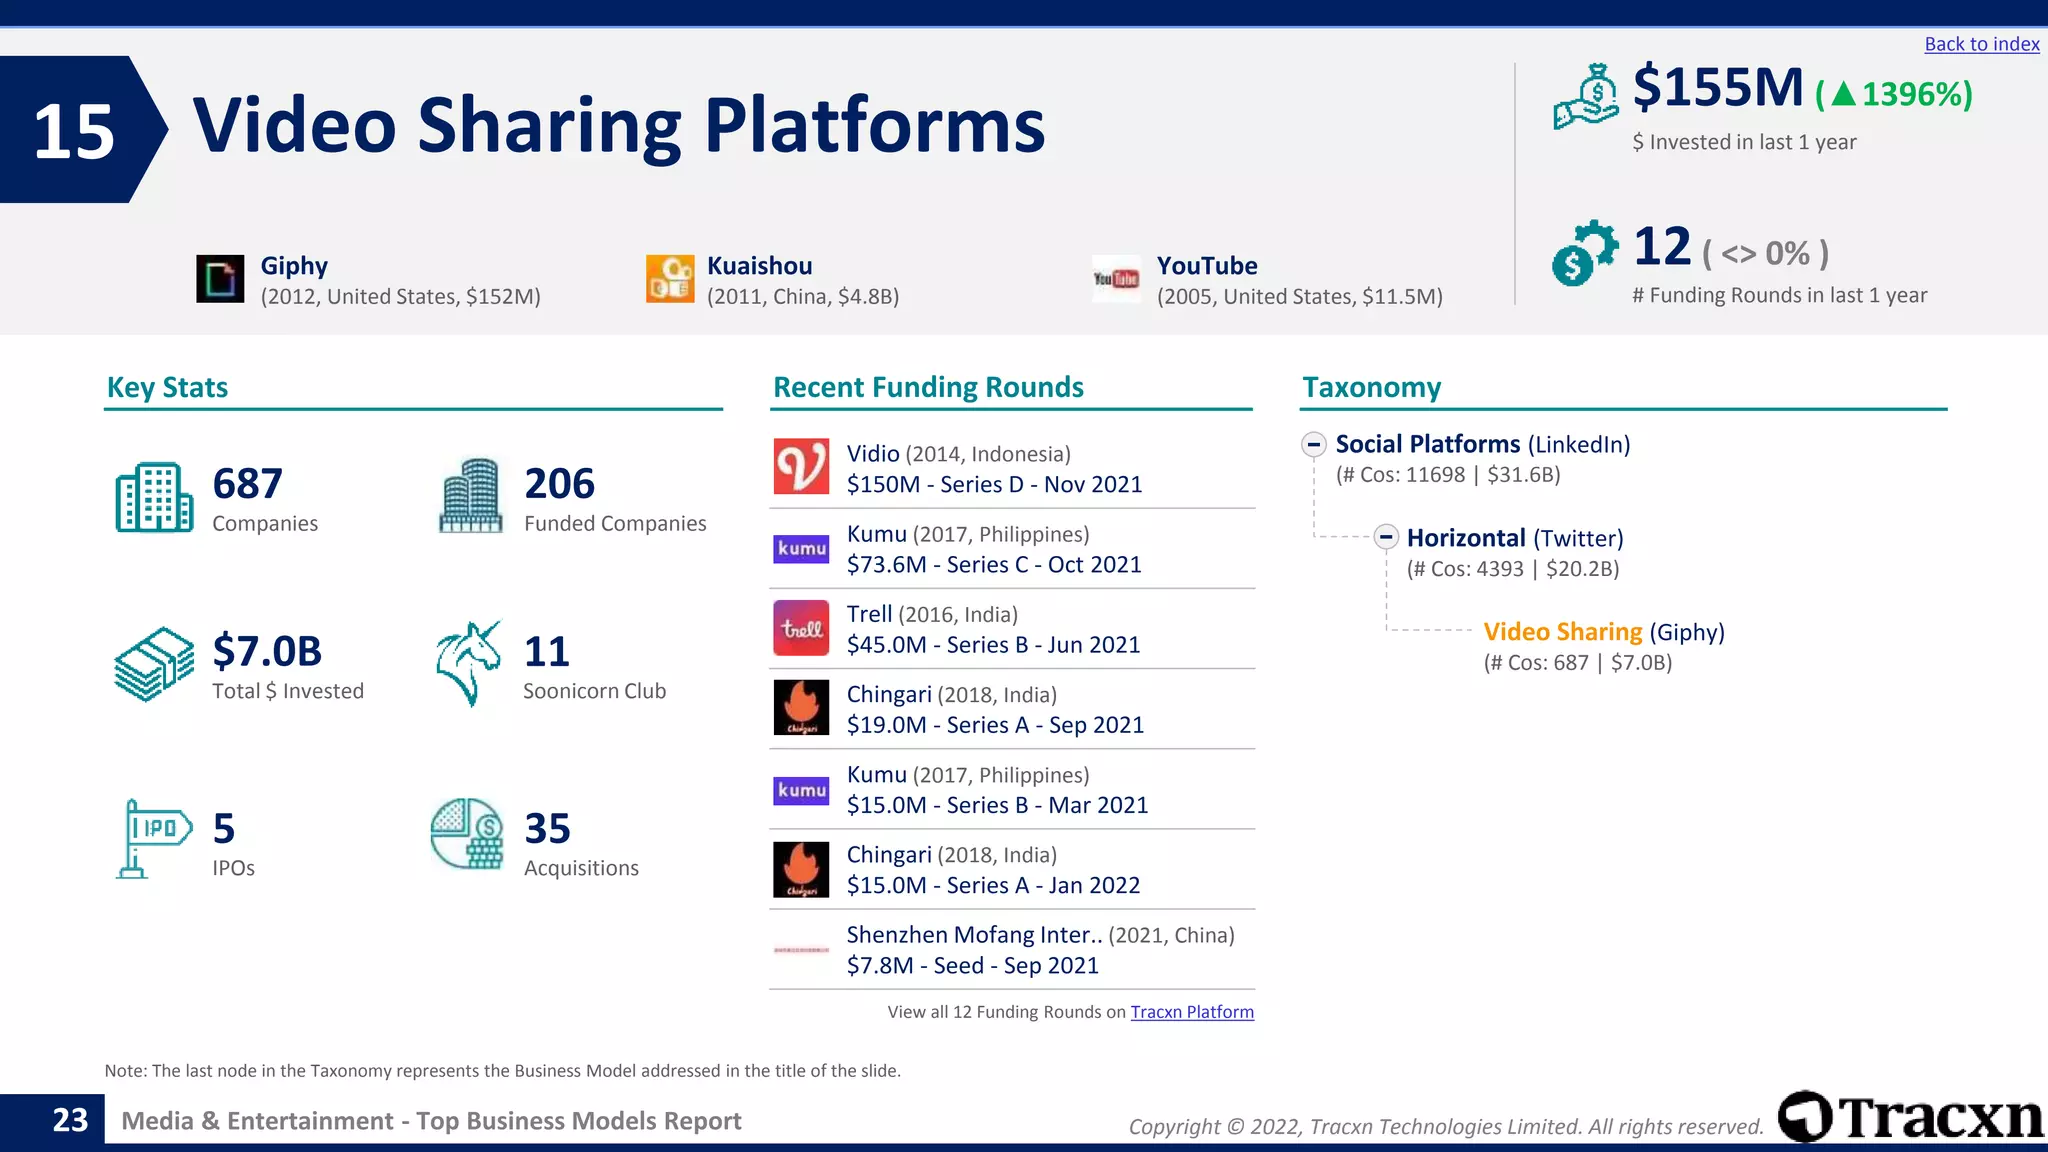Click the '$155M' invested figure

[x=1718, y=87]
